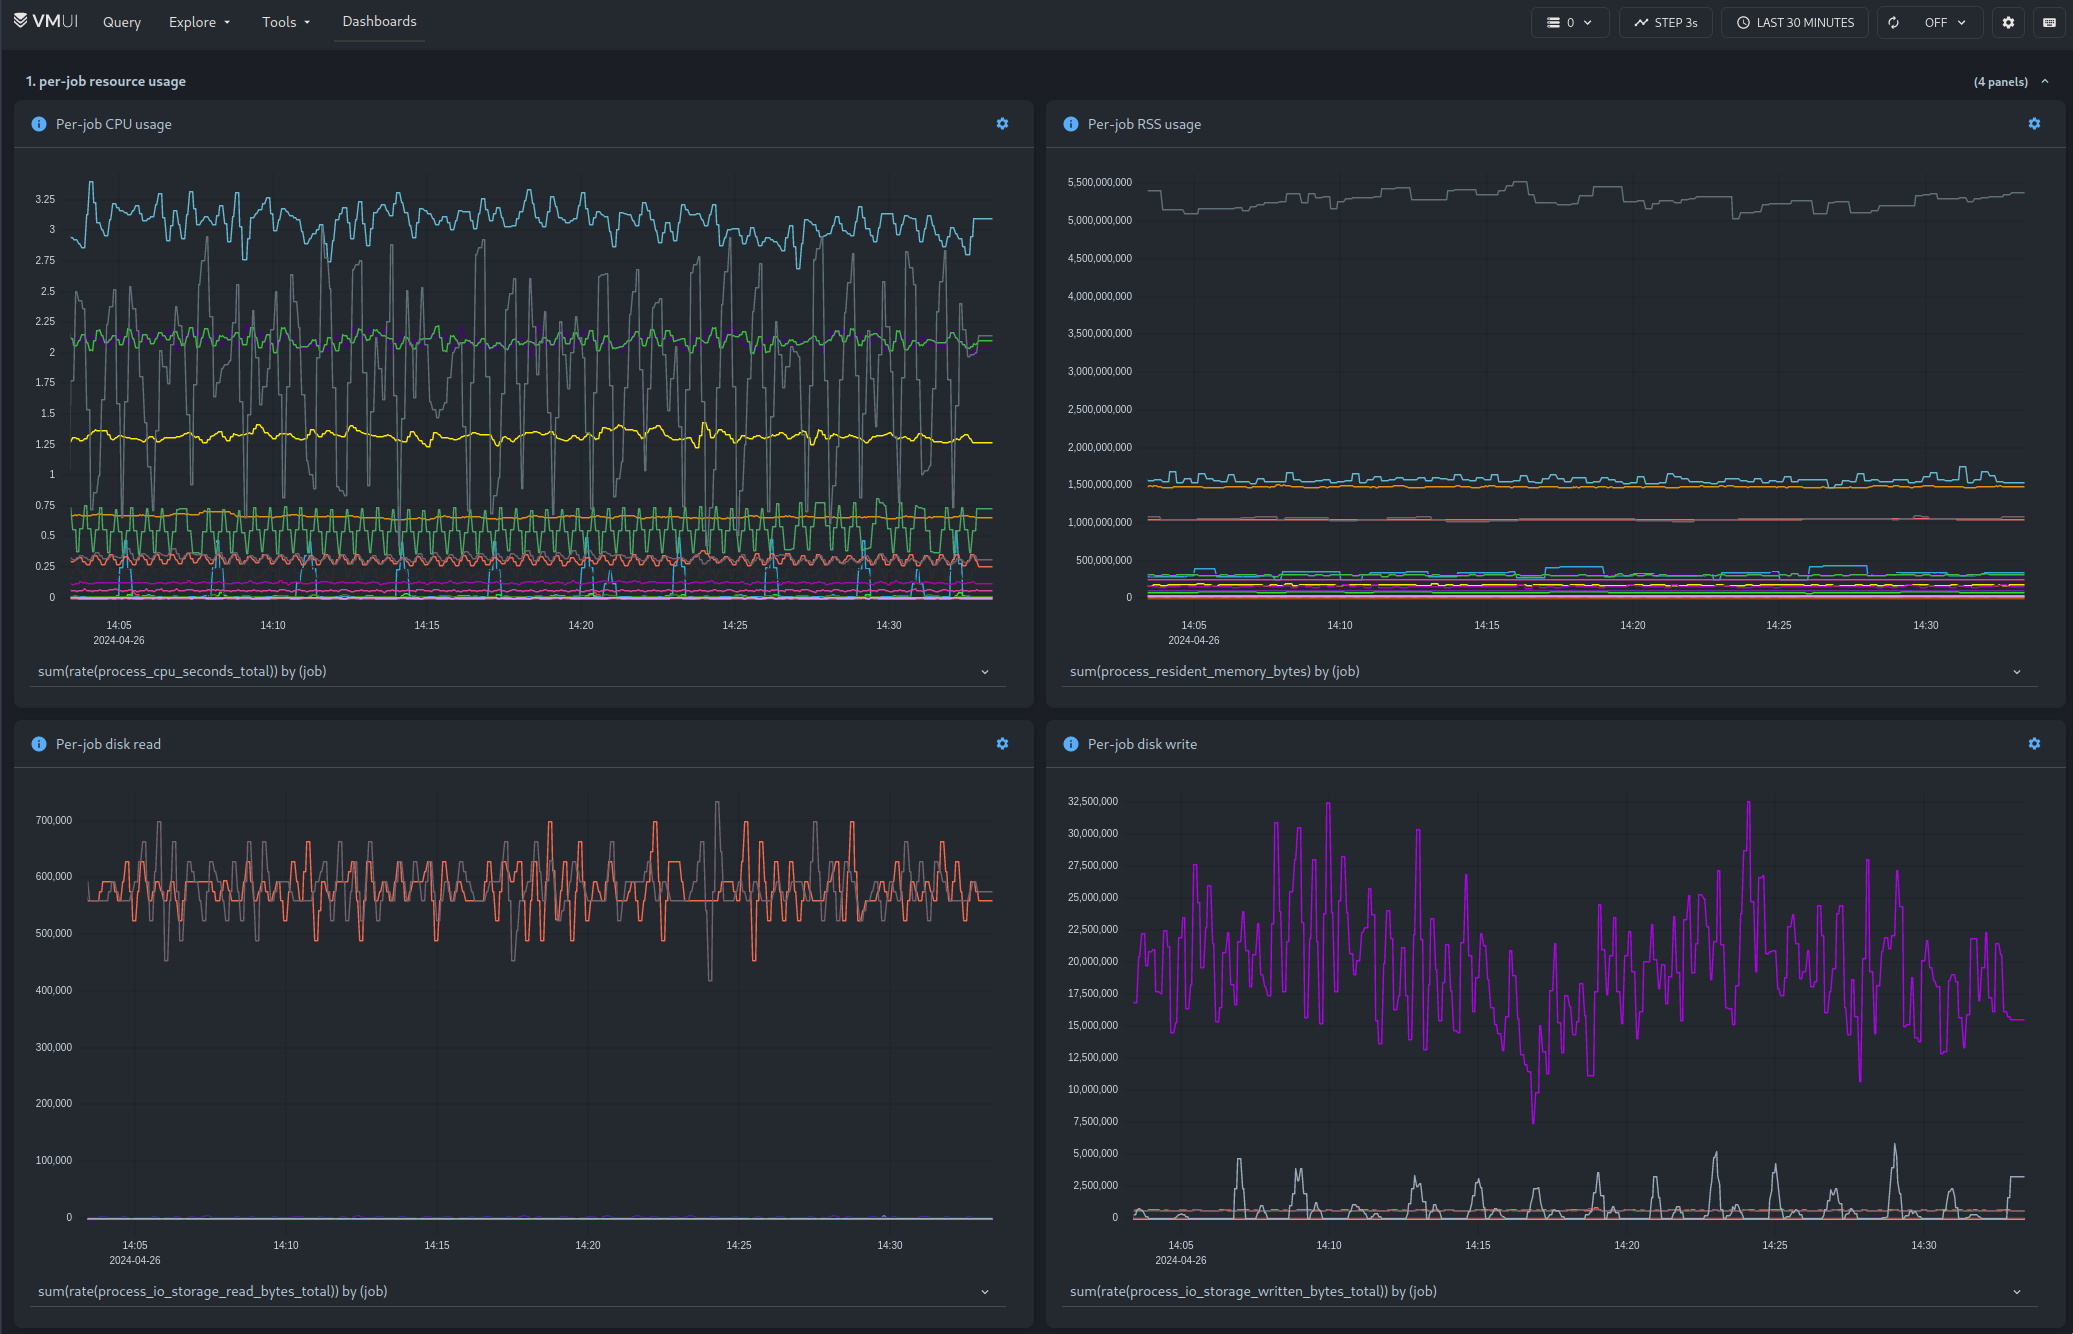Click the VMUI logo
The height and width of the screenshot is (1334, 2073).
(46, 21)
